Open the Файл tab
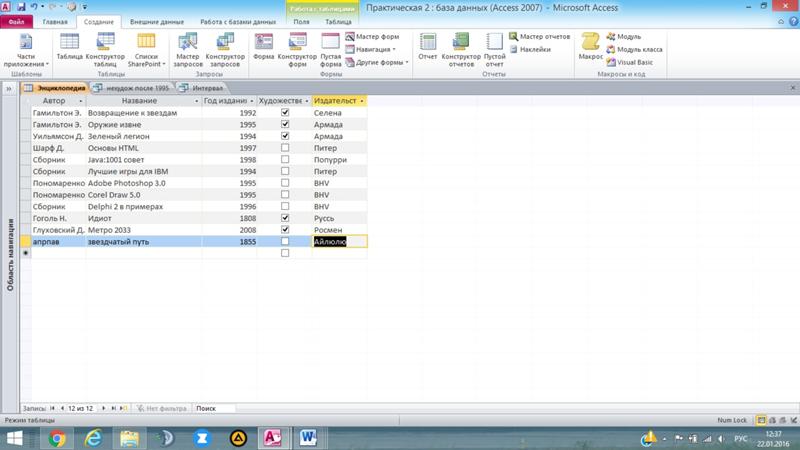Screen dimensions: 800x450 (x=16, y=22)
